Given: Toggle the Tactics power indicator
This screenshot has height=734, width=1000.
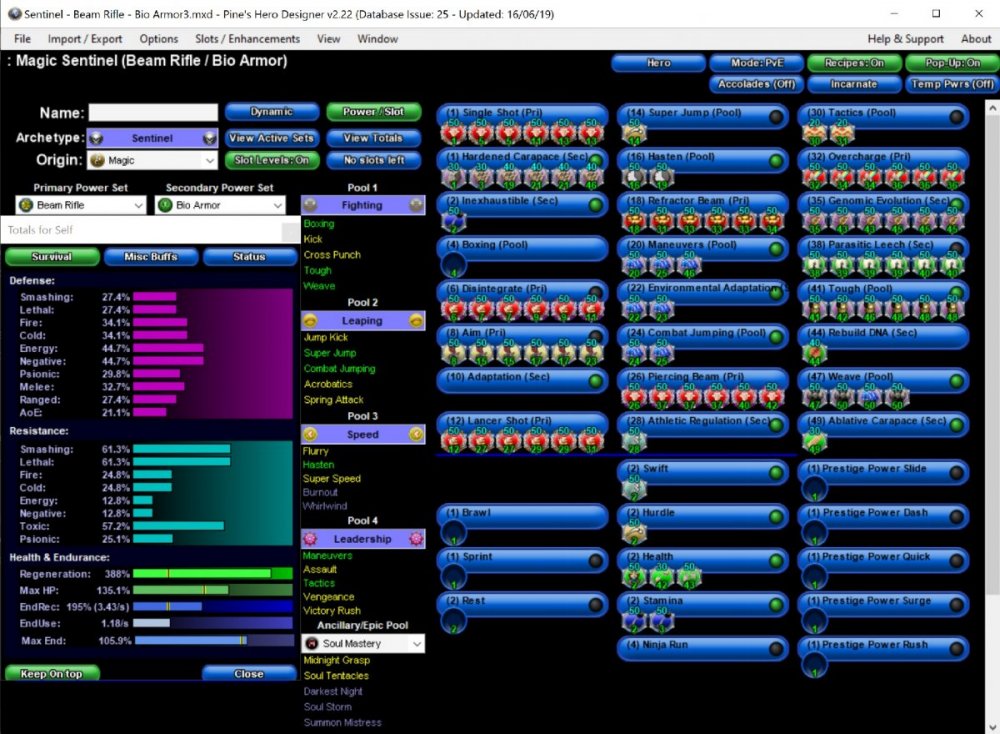Looking at the screenshot, I should [x=957, y=117].
